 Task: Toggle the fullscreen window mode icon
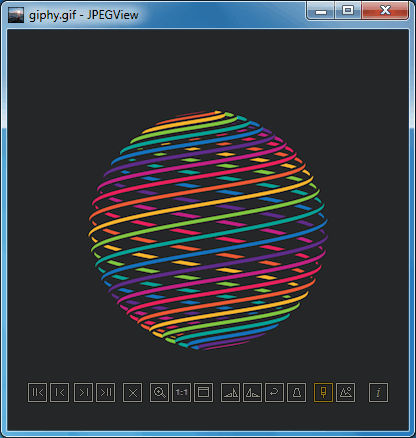(x=203, y=392)
